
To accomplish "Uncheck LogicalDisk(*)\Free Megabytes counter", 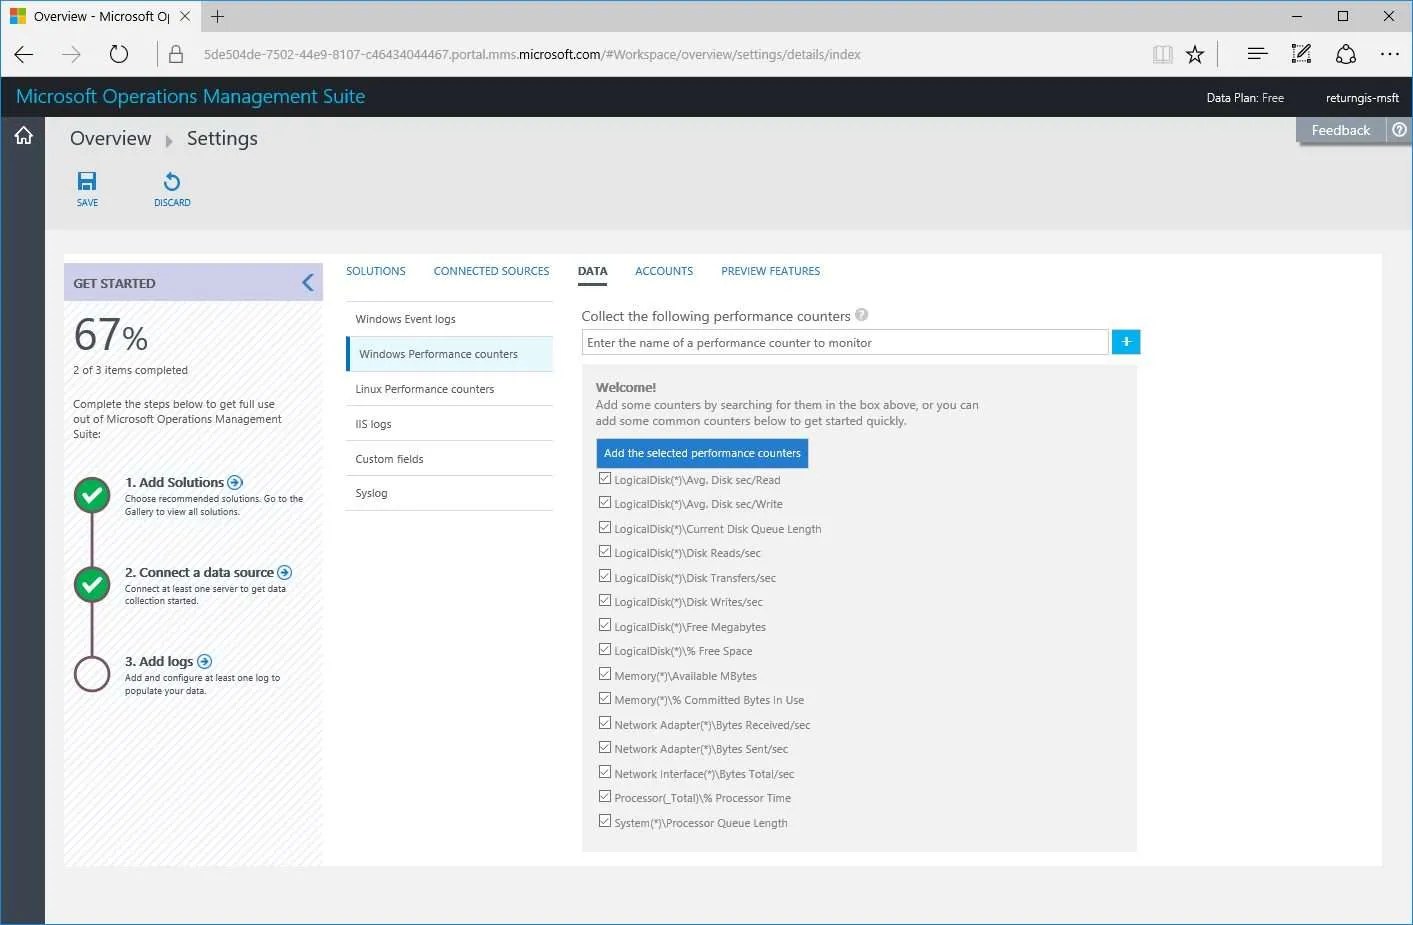I will [605, 625].
